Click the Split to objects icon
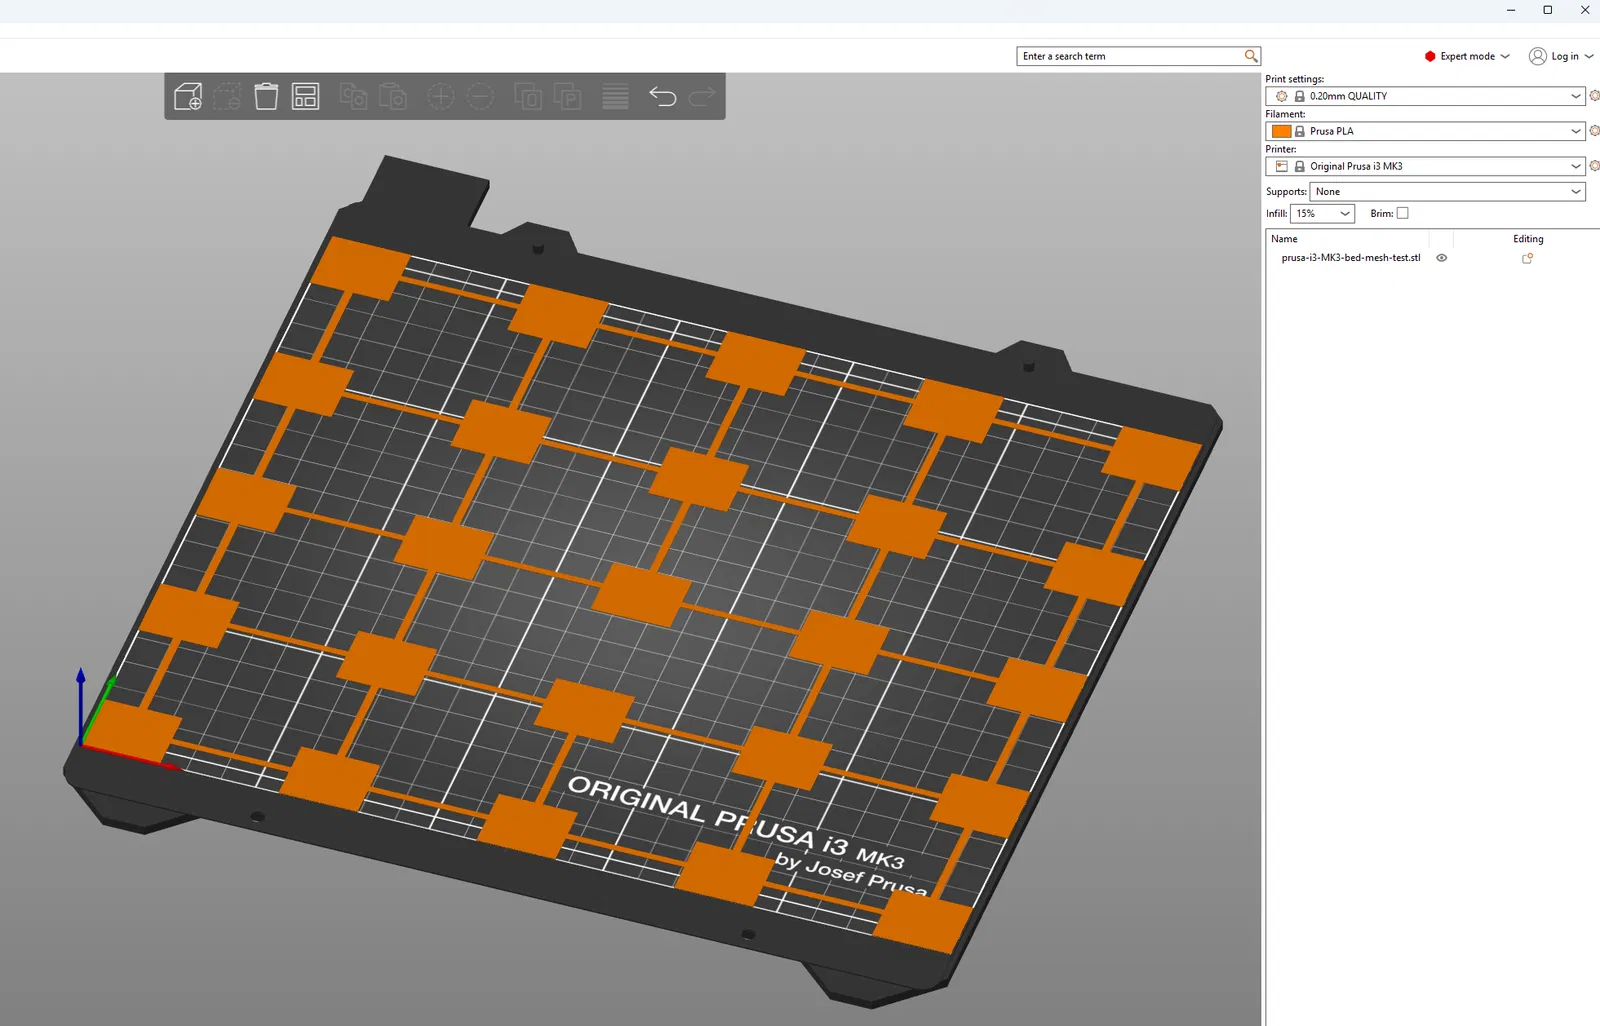This screenshot has width=1600, height=1026. pos(528,96)
